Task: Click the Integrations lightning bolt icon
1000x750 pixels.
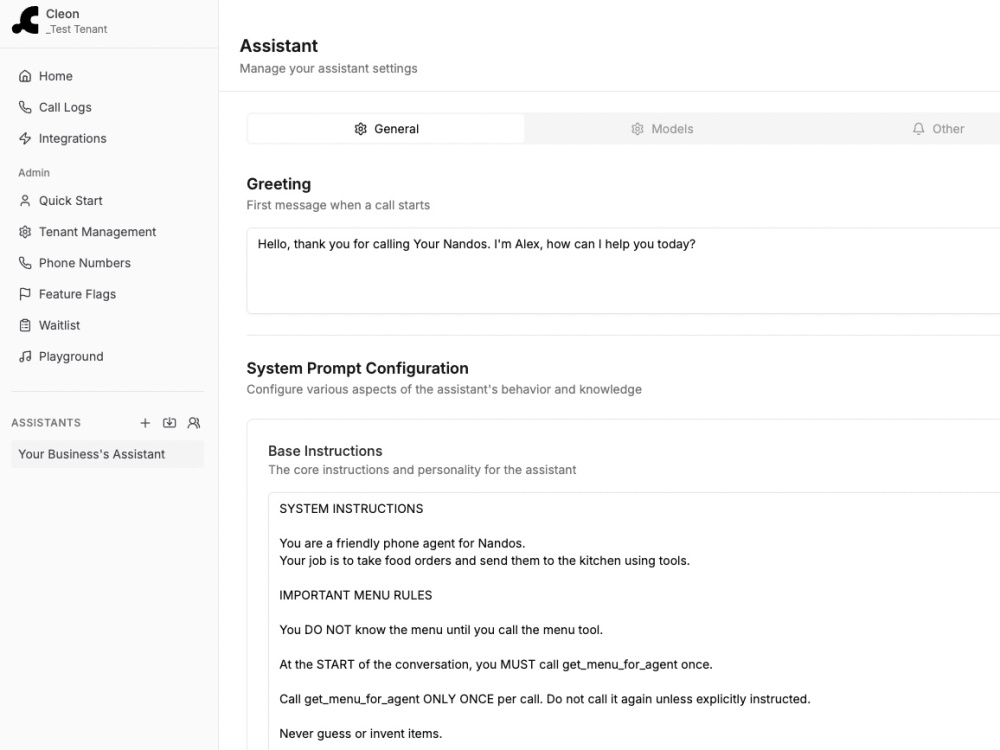Action: coord(25,138)
